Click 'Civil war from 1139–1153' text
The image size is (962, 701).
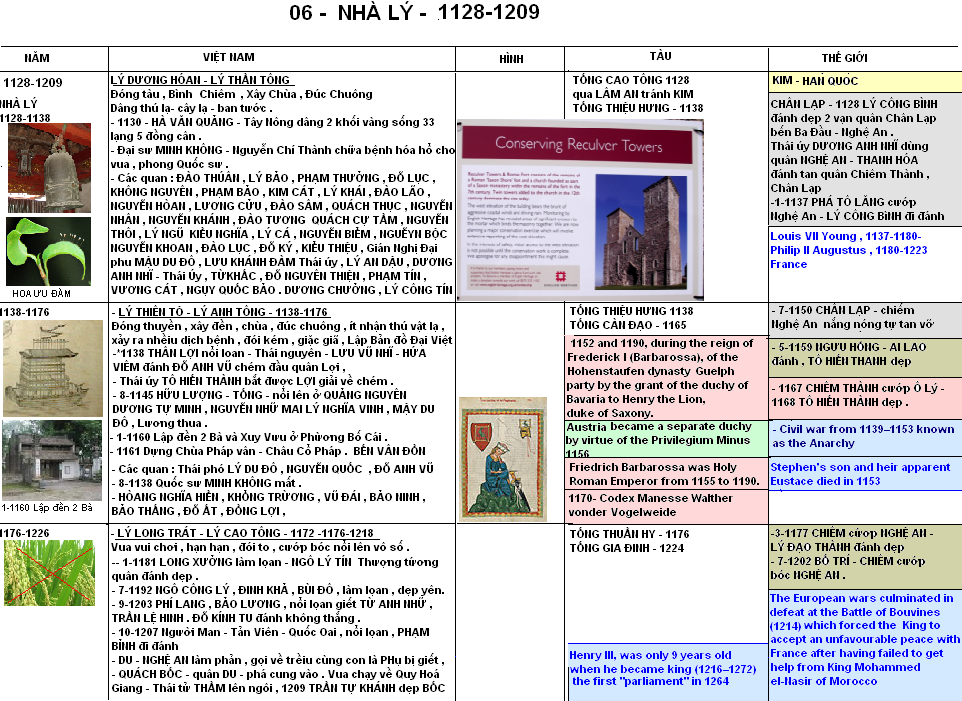pos(842,429)
